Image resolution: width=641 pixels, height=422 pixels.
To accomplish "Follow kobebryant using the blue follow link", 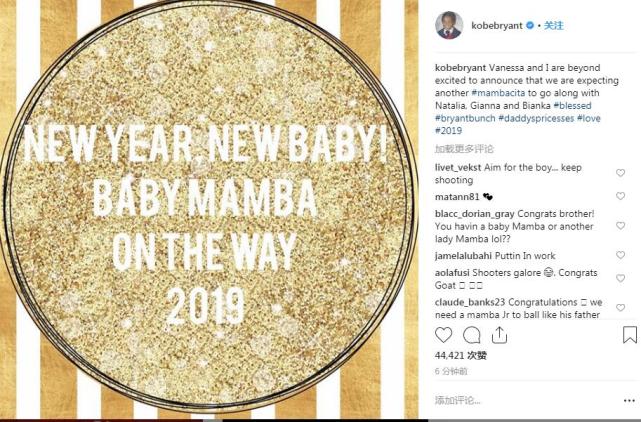I will pyautogui.click(x=554, y=25).
